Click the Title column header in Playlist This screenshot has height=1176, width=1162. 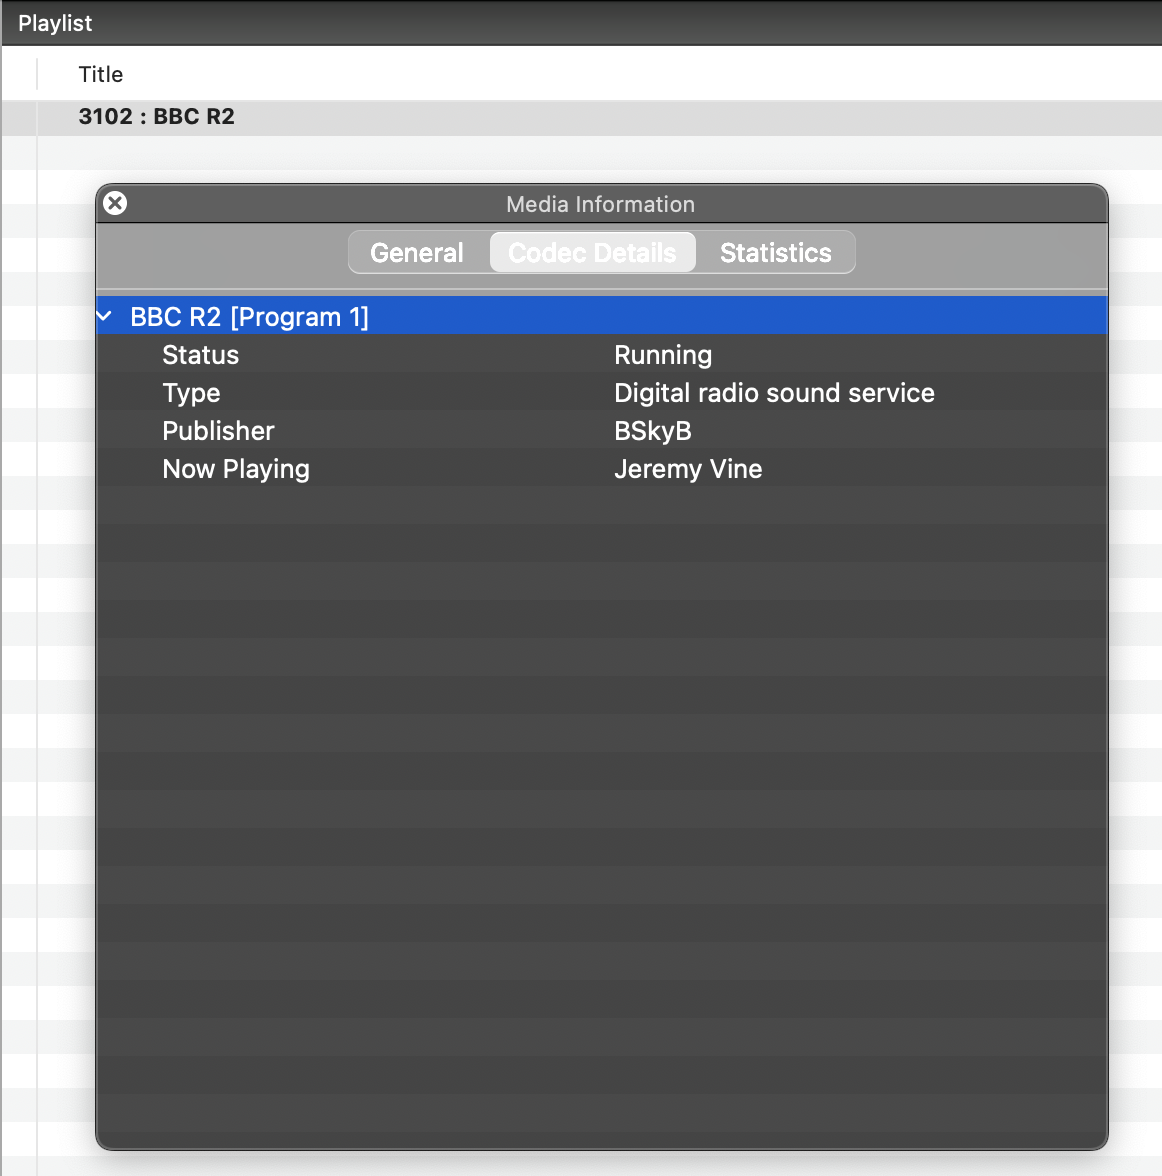101,74
